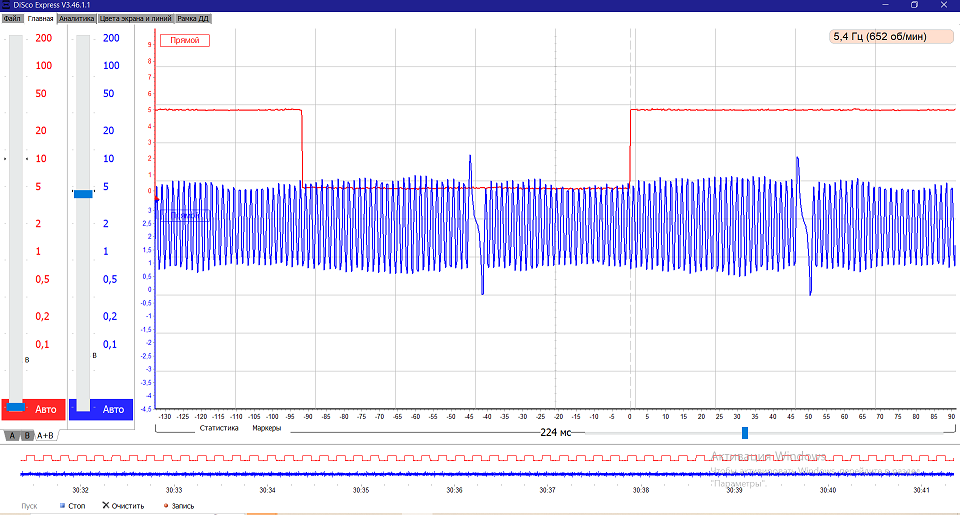Click the Пуск start control
Screen dimensions: 960x515
pos(29,506)
